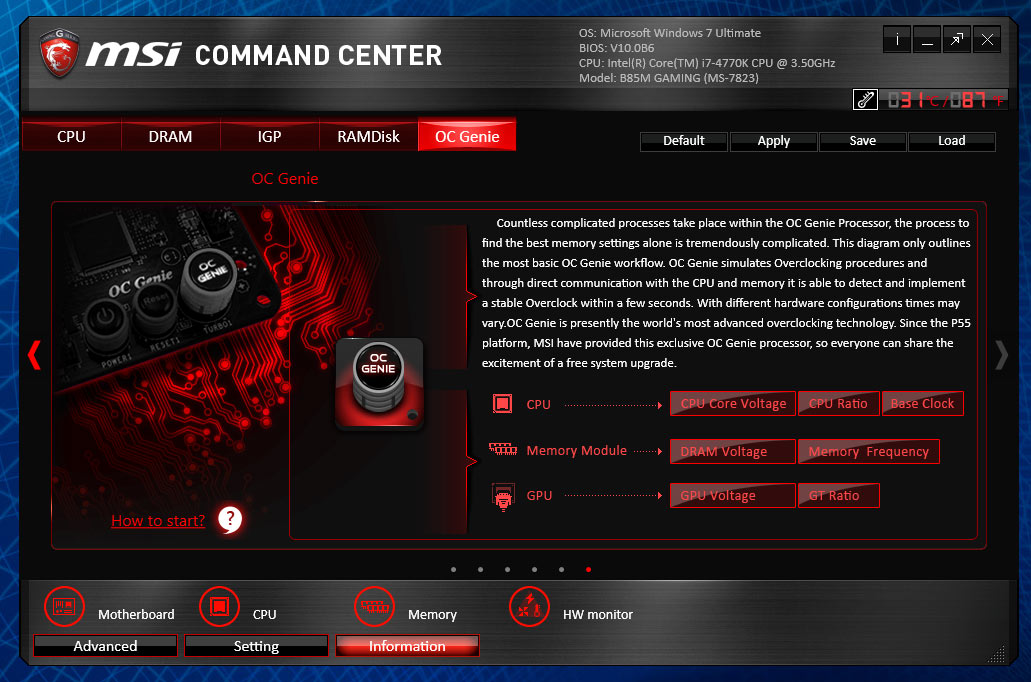This screenshot has width=1031, height=682.
Task: Click the question mark help icon
Action: tap(230, 520)
